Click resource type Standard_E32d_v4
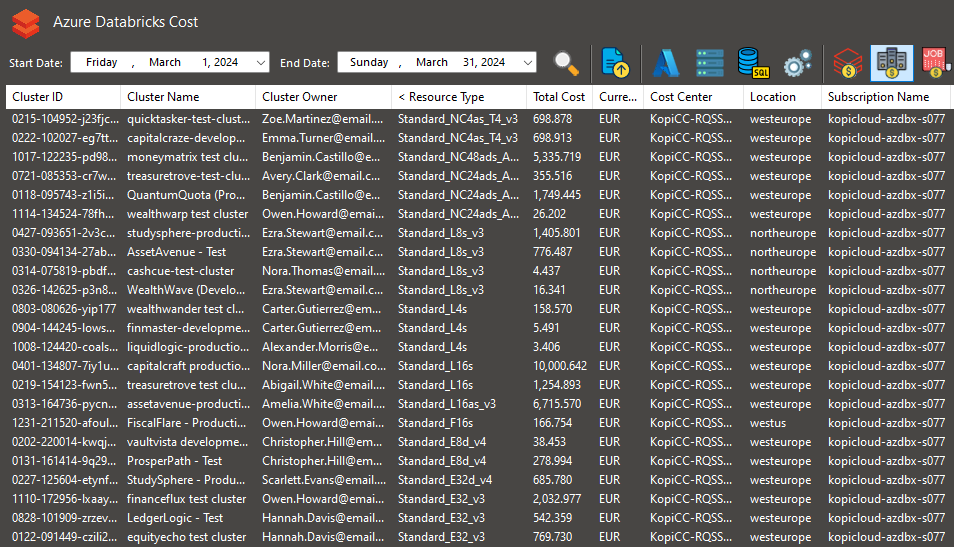The width and height of the screenshot is (954, 547). [x=445, y=480]
